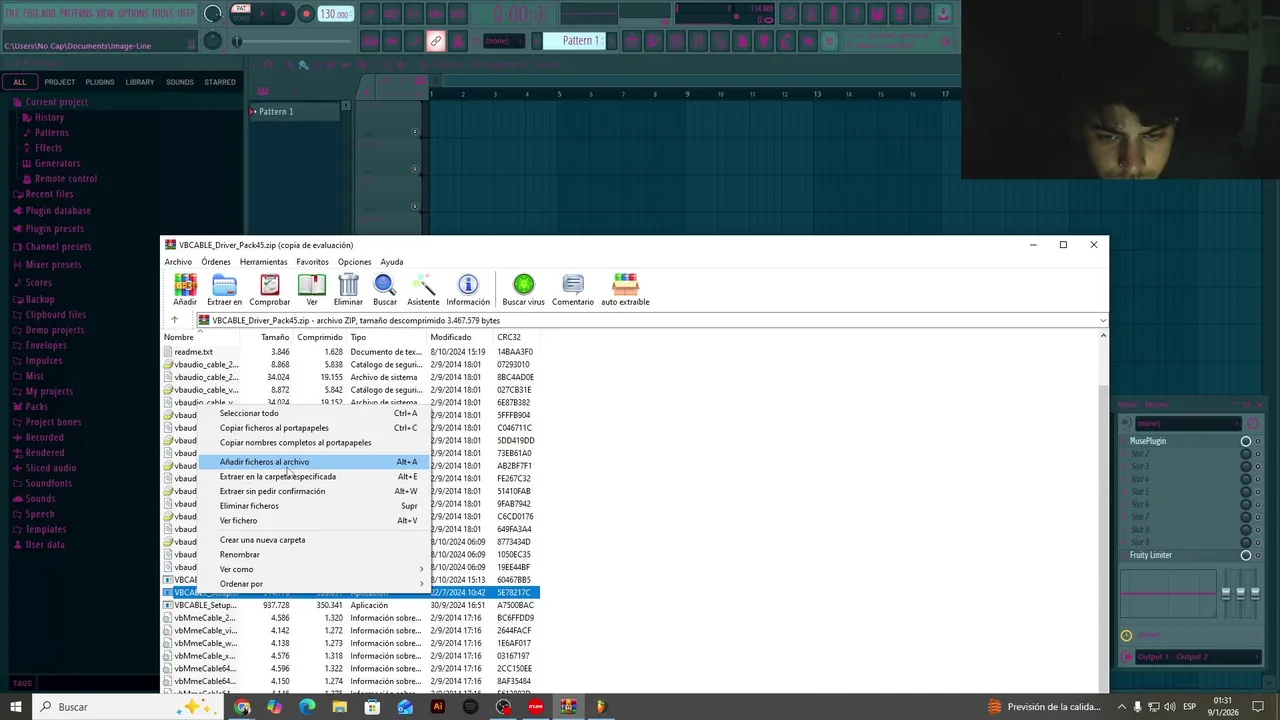Screen dimensions: 1280x720
Task: Click the Comentario toolbar icon
Action: [573, 289]
